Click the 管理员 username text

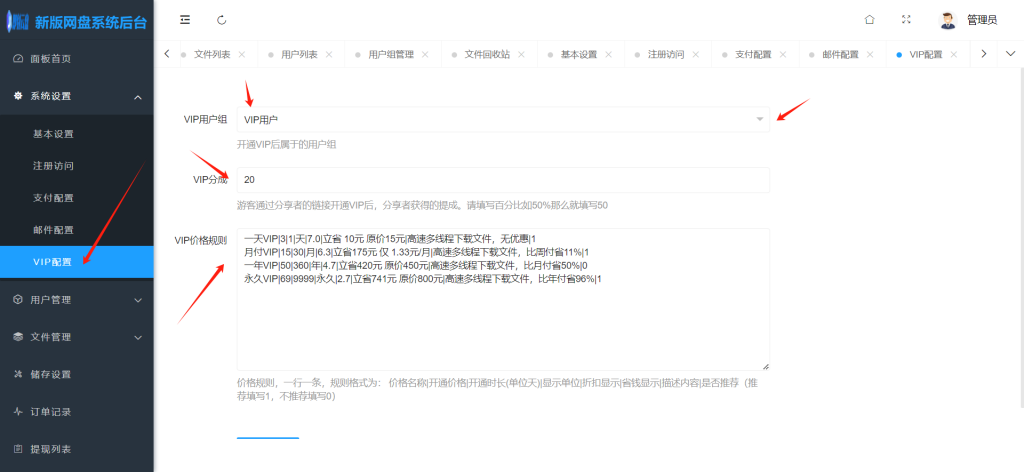pyautogui.click(x=982, y=20)
